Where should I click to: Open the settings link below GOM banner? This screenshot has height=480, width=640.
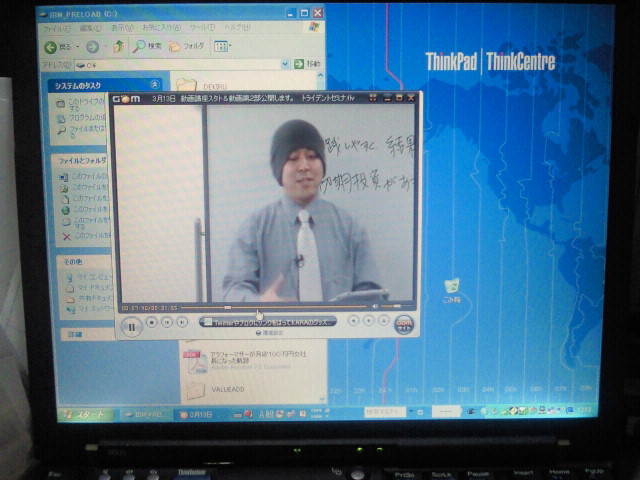coord(269,333)
